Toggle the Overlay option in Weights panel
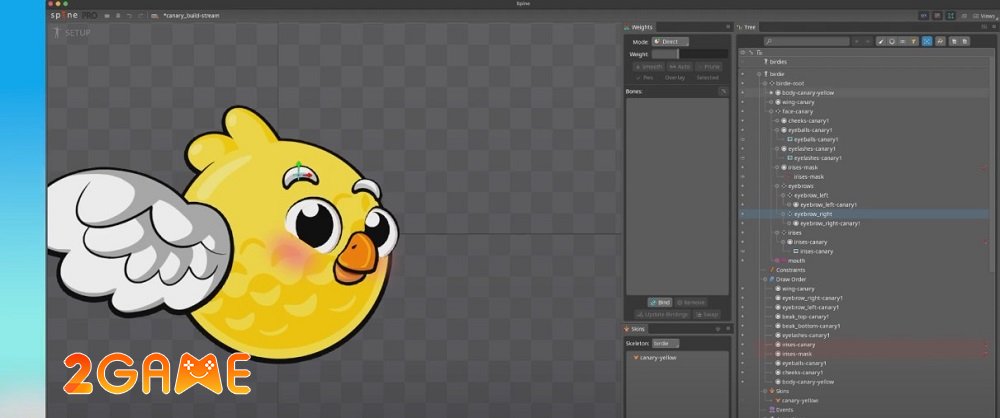This screenshot has height=418, width=1000. [675, 77]
